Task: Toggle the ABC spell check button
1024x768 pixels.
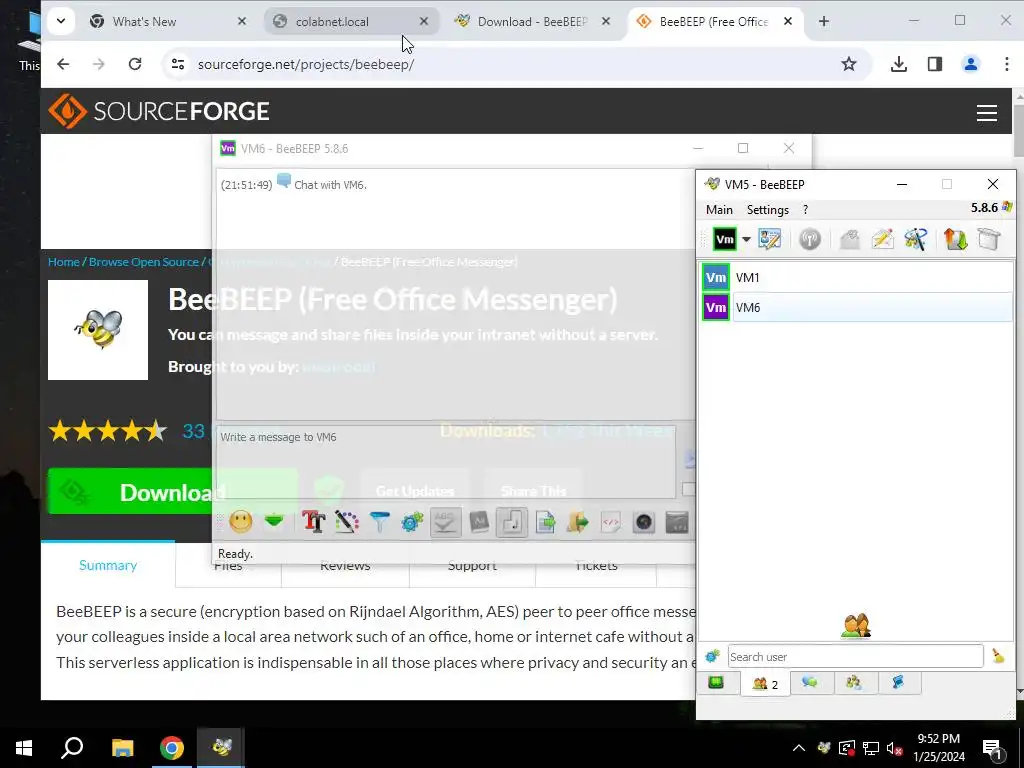Action: tap(445, 522)
